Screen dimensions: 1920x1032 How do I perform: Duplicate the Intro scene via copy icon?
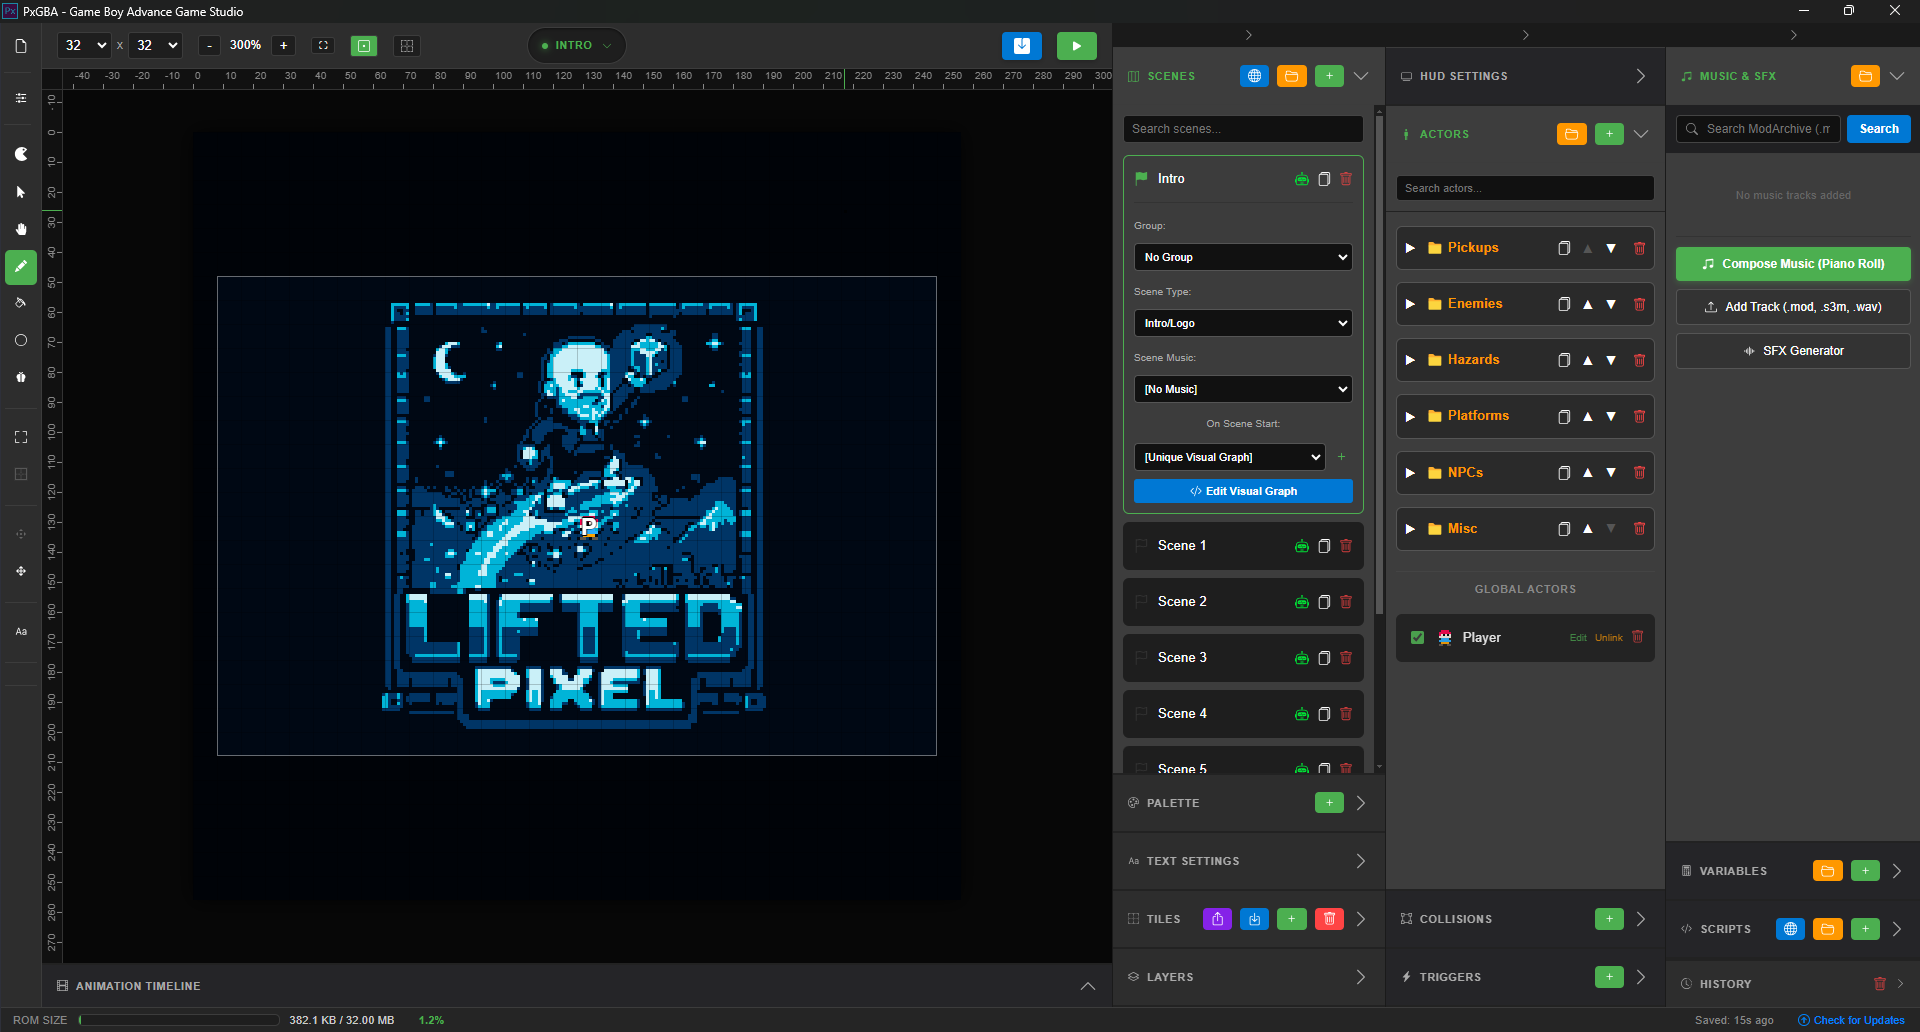coord(1324,179)
